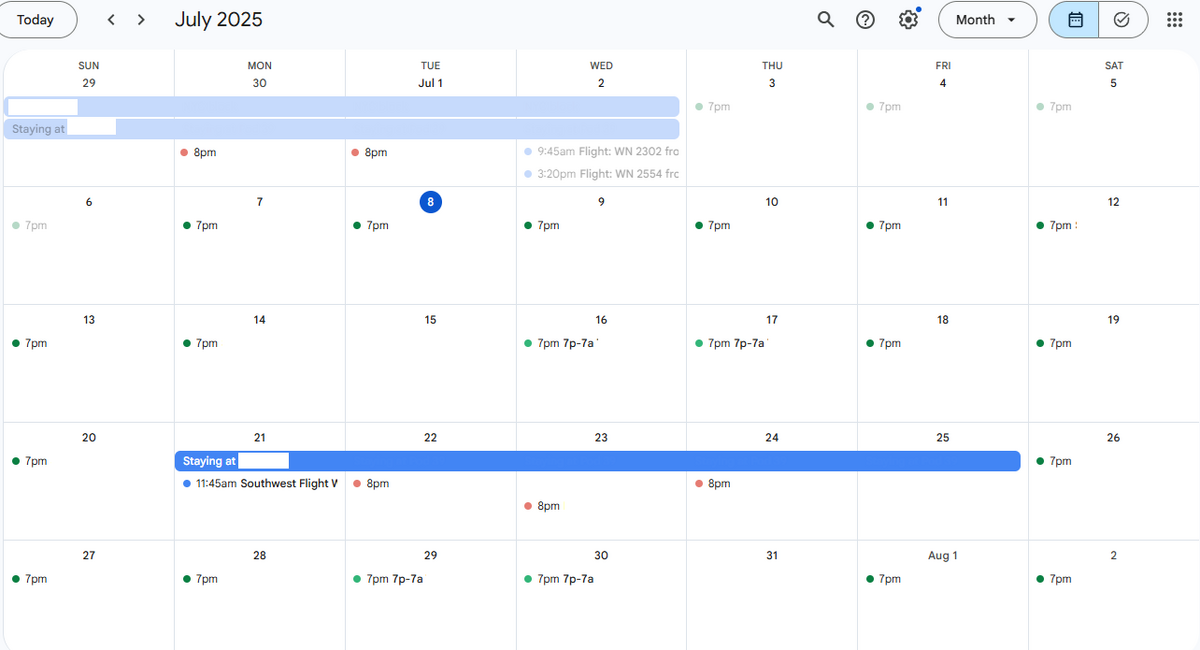Image resolution: width=1200 pixels, height=650 pixels.
Task: Switch to Tasks view toggle
Action: click(x=1122, y=20)
